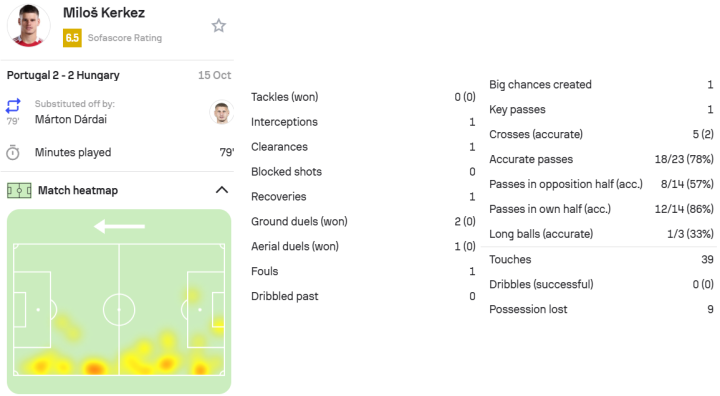Select the Miloš Kerkez name heading

pos(104,12)
